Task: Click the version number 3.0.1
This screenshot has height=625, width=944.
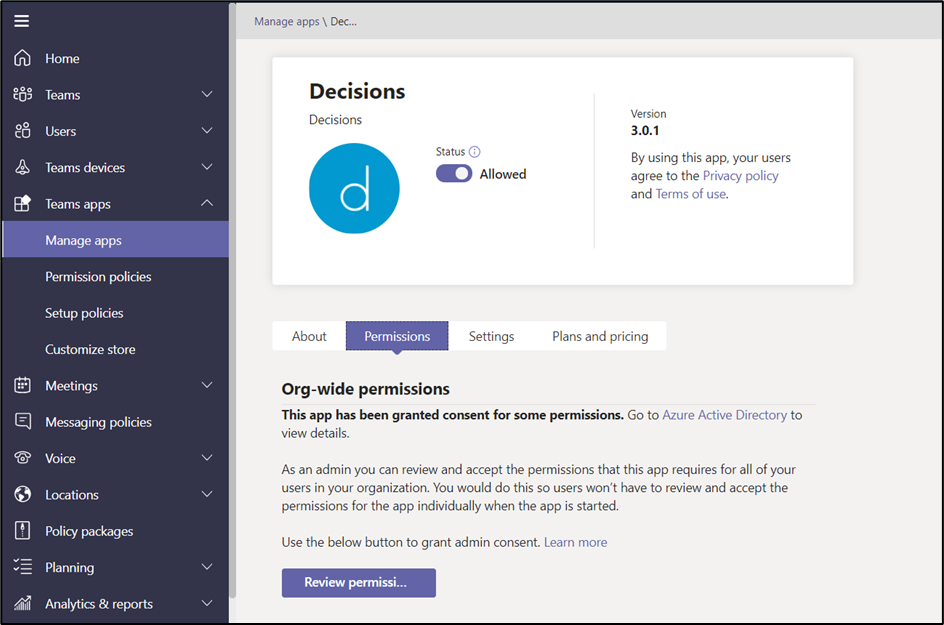Action: tap(645, 131)
